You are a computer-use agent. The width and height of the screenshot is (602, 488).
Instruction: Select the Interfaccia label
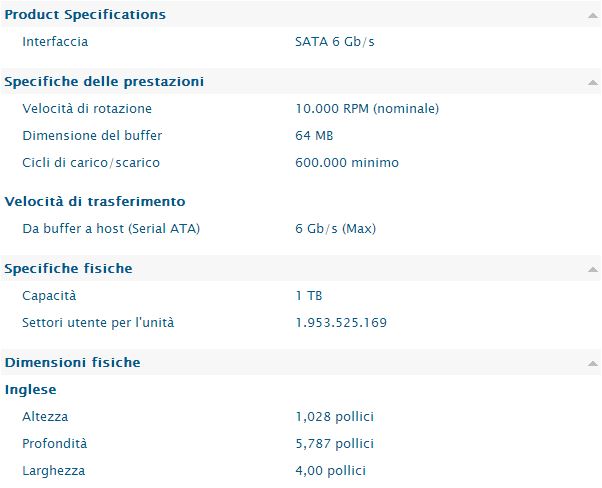click(55, 41)
